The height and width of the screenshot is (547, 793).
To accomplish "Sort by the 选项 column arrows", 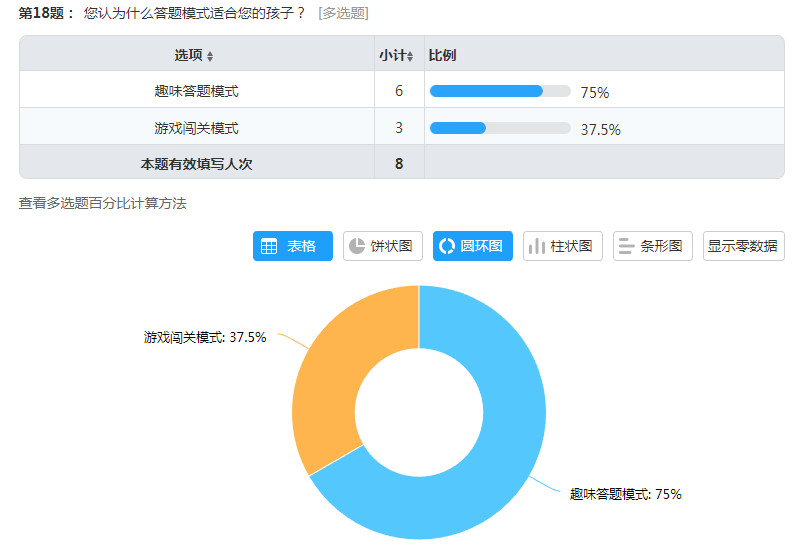I will (210, 56).
